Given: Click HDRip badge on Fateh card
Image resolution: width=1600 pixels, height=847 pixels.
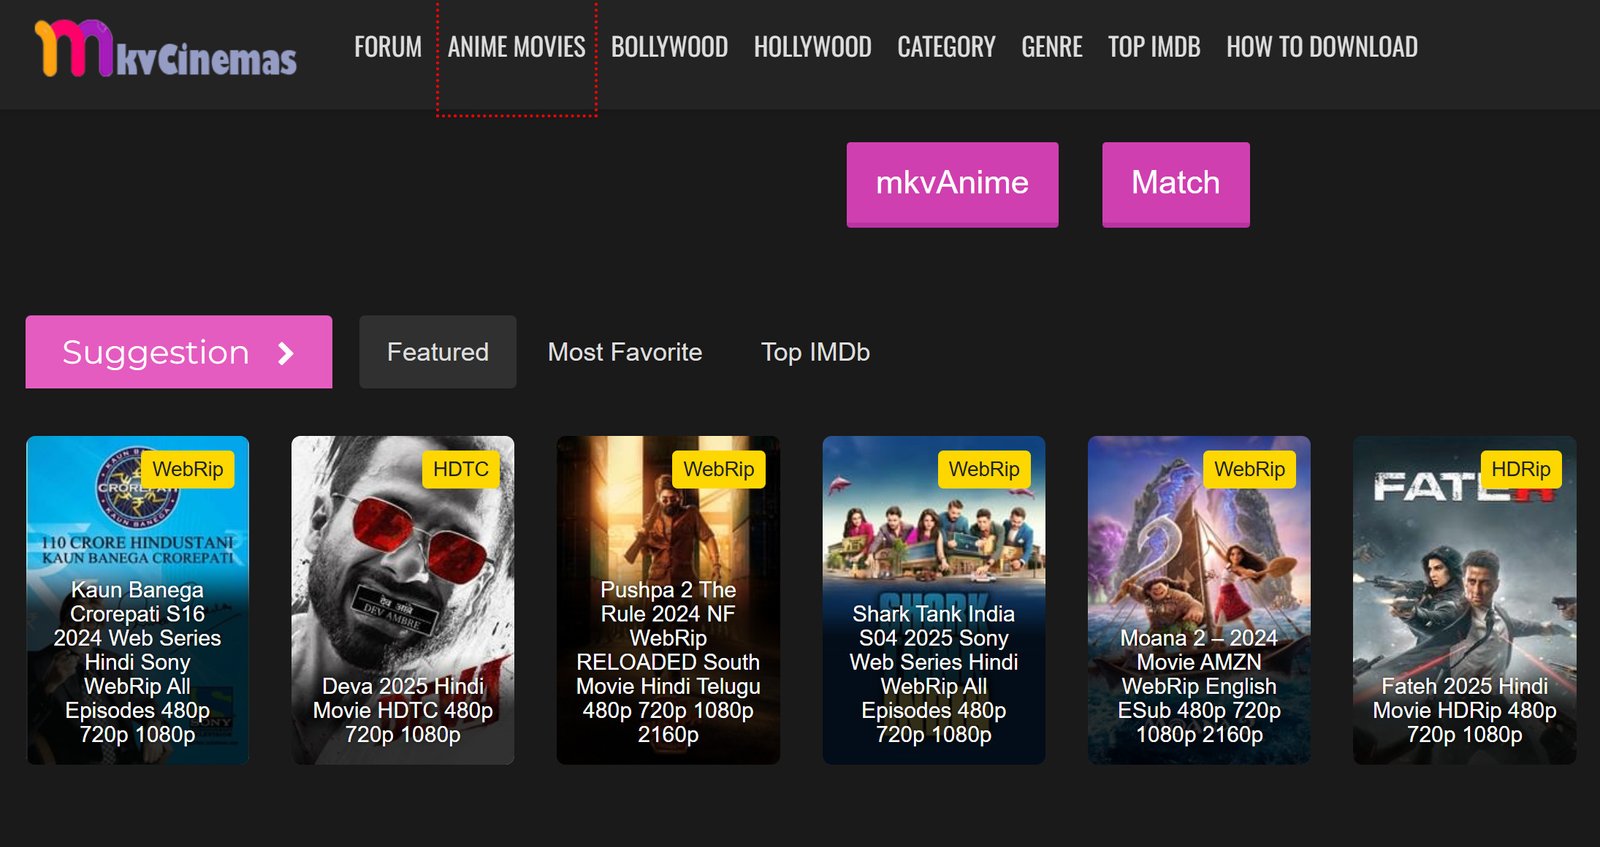Looking at the screenshot, I should point(1521,469).
